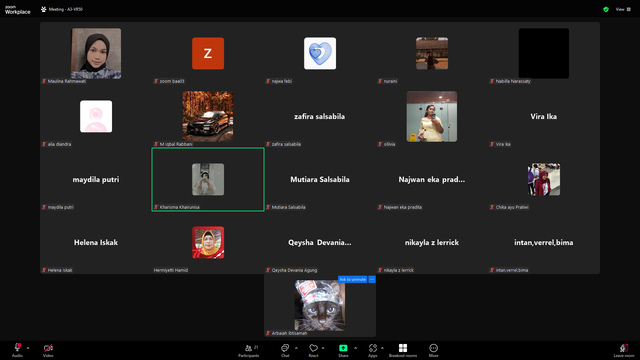This screenshot has width=640, height=360.
Task: Open the React emoji menu
Action: pos(313,350)
